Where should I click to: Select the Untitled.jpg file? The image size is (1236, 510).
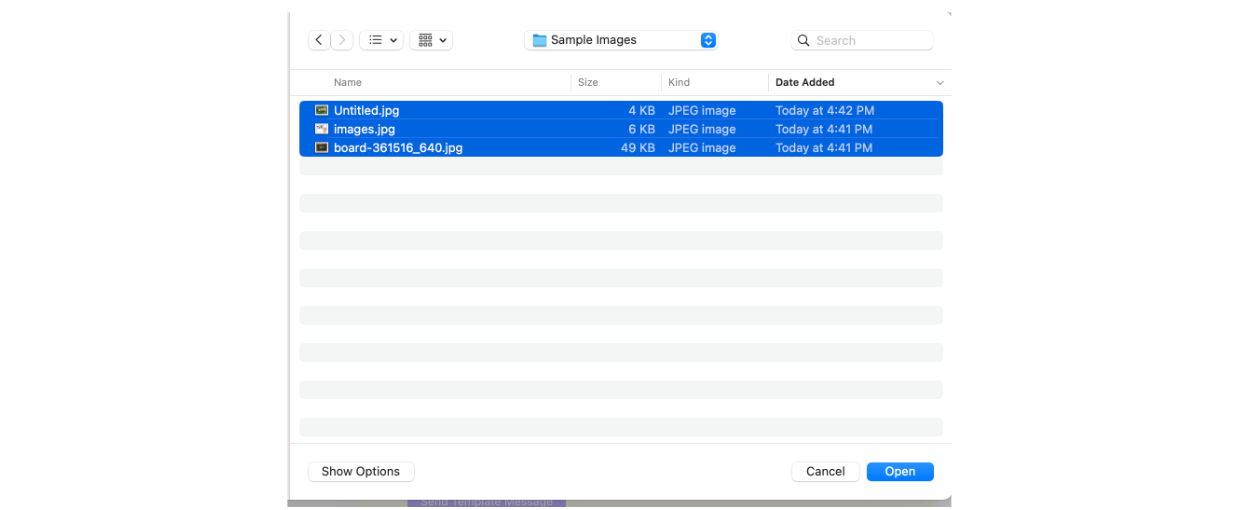(621, 110)
